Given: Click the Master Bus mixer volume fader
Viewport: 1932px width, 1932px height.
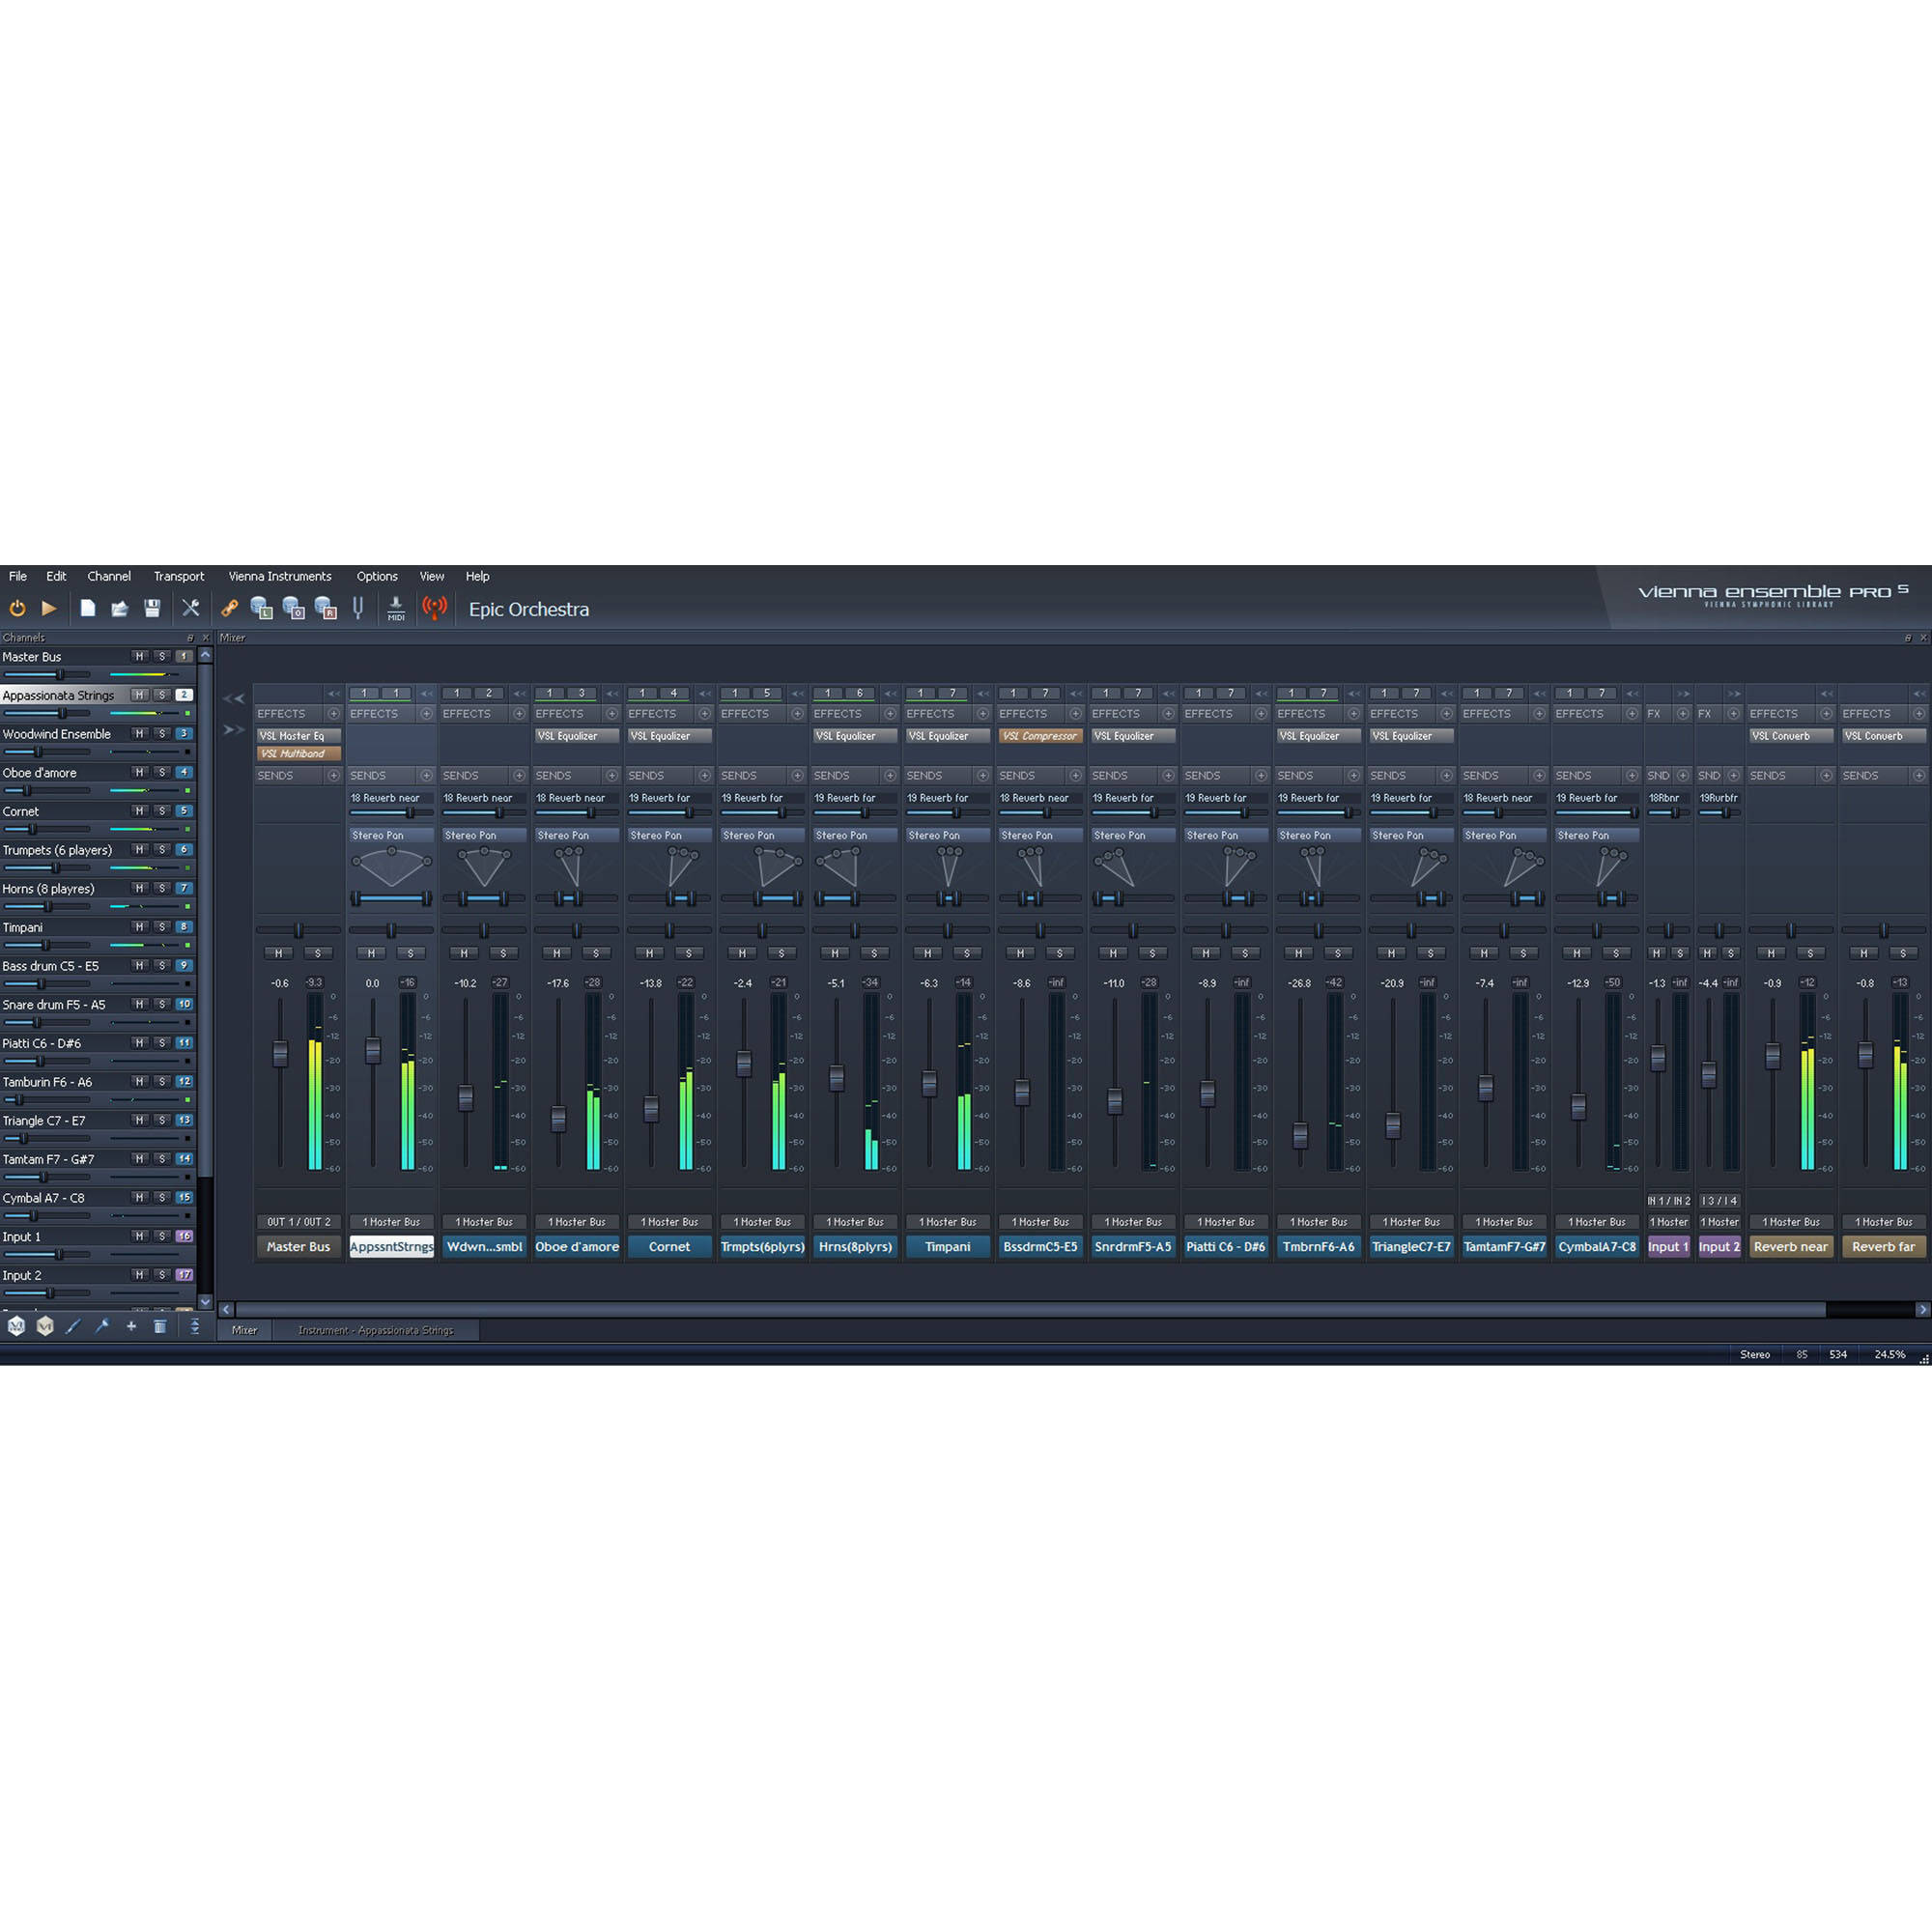Looking at the screenshot, I should (x=280, y=1053).
